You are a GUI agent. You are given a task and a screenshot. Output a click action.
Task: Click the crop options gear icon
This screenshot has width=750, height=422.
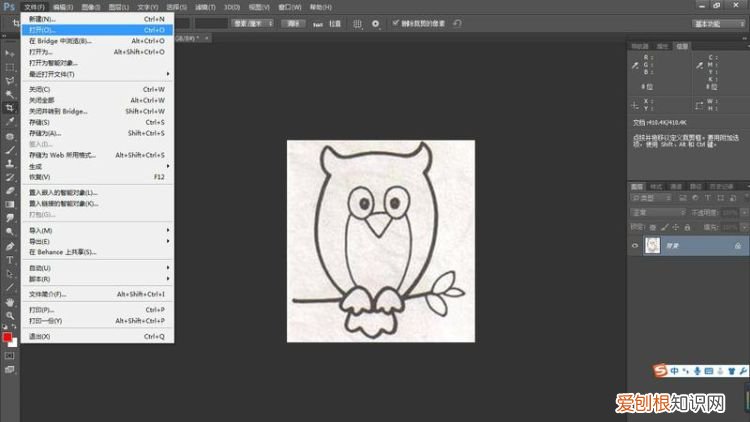coord(375,22)
